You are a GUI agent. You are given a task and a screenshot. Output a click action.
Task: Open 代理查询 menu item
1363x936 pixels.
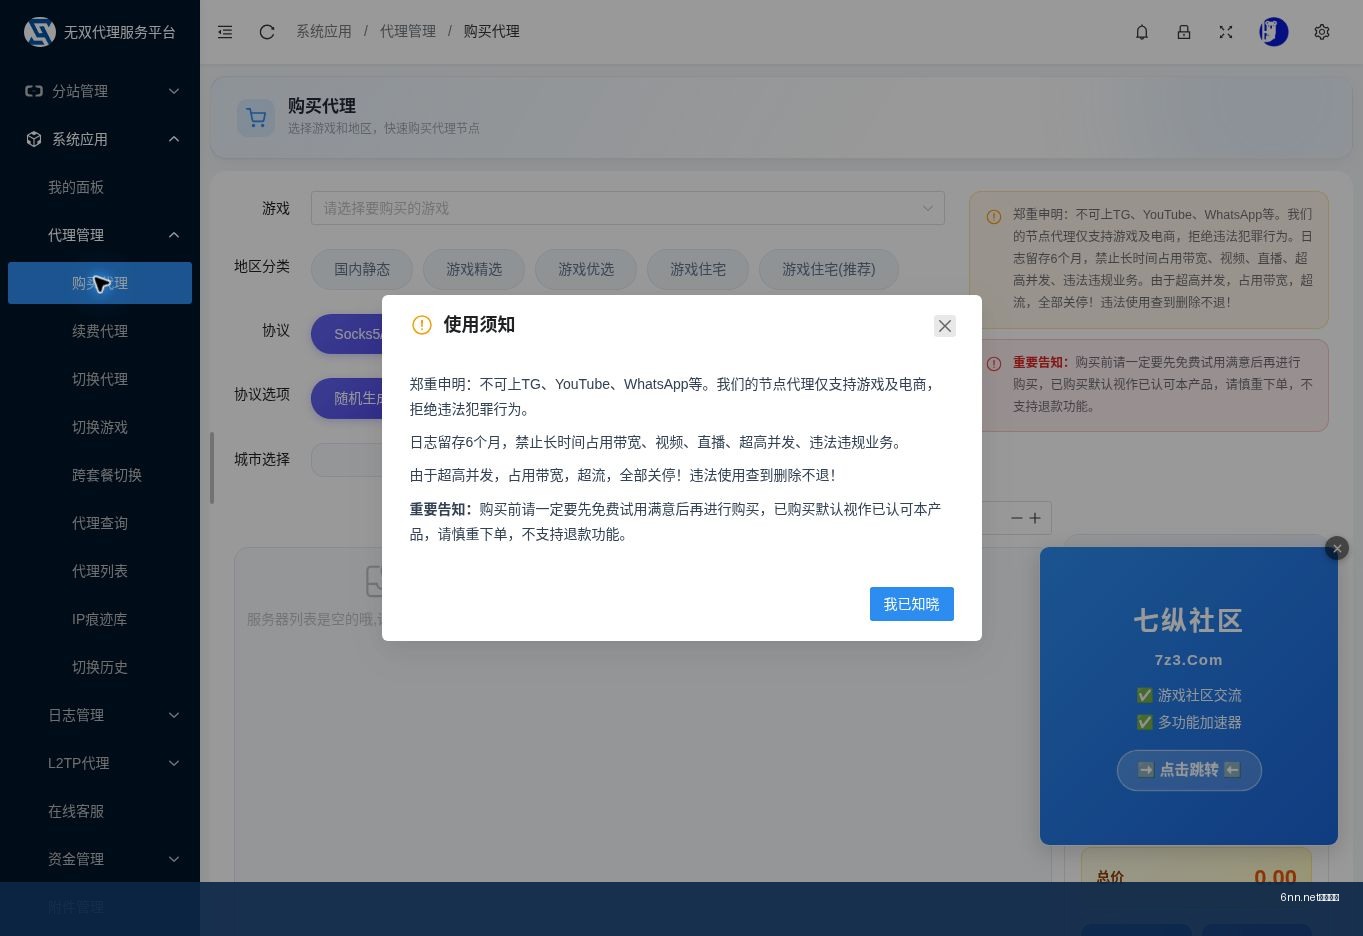100,523
